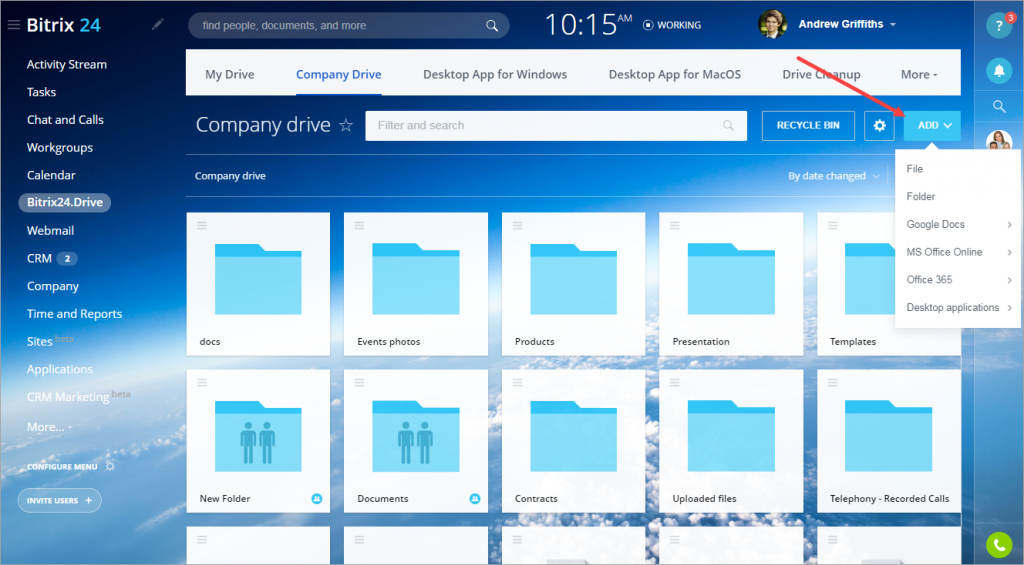Click the Company drive breadcrumb
This screenshot has width=1024, height=565.
coord(230,176)
